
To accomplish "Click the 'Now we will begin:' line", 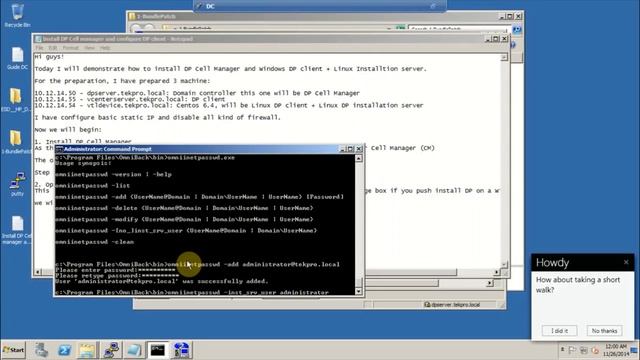I will 68,129.
